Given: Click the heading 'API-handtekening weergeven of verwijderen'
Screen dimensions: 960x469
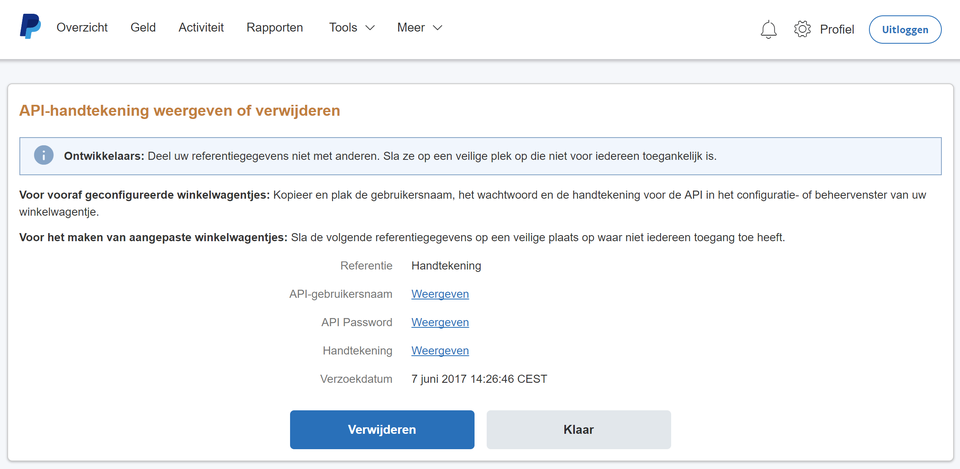Looking at the screenshot, I should pyautogui.click(x=179, y=111).
